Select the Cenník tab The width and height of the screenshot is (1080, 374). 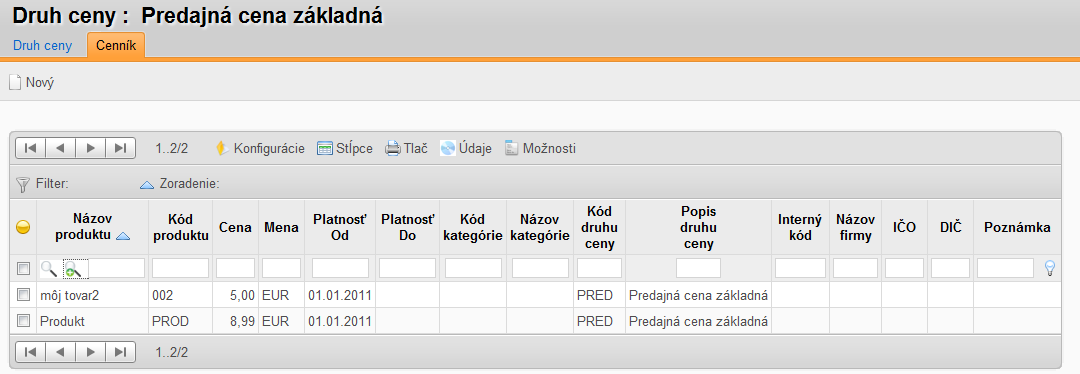click(116, 46)
